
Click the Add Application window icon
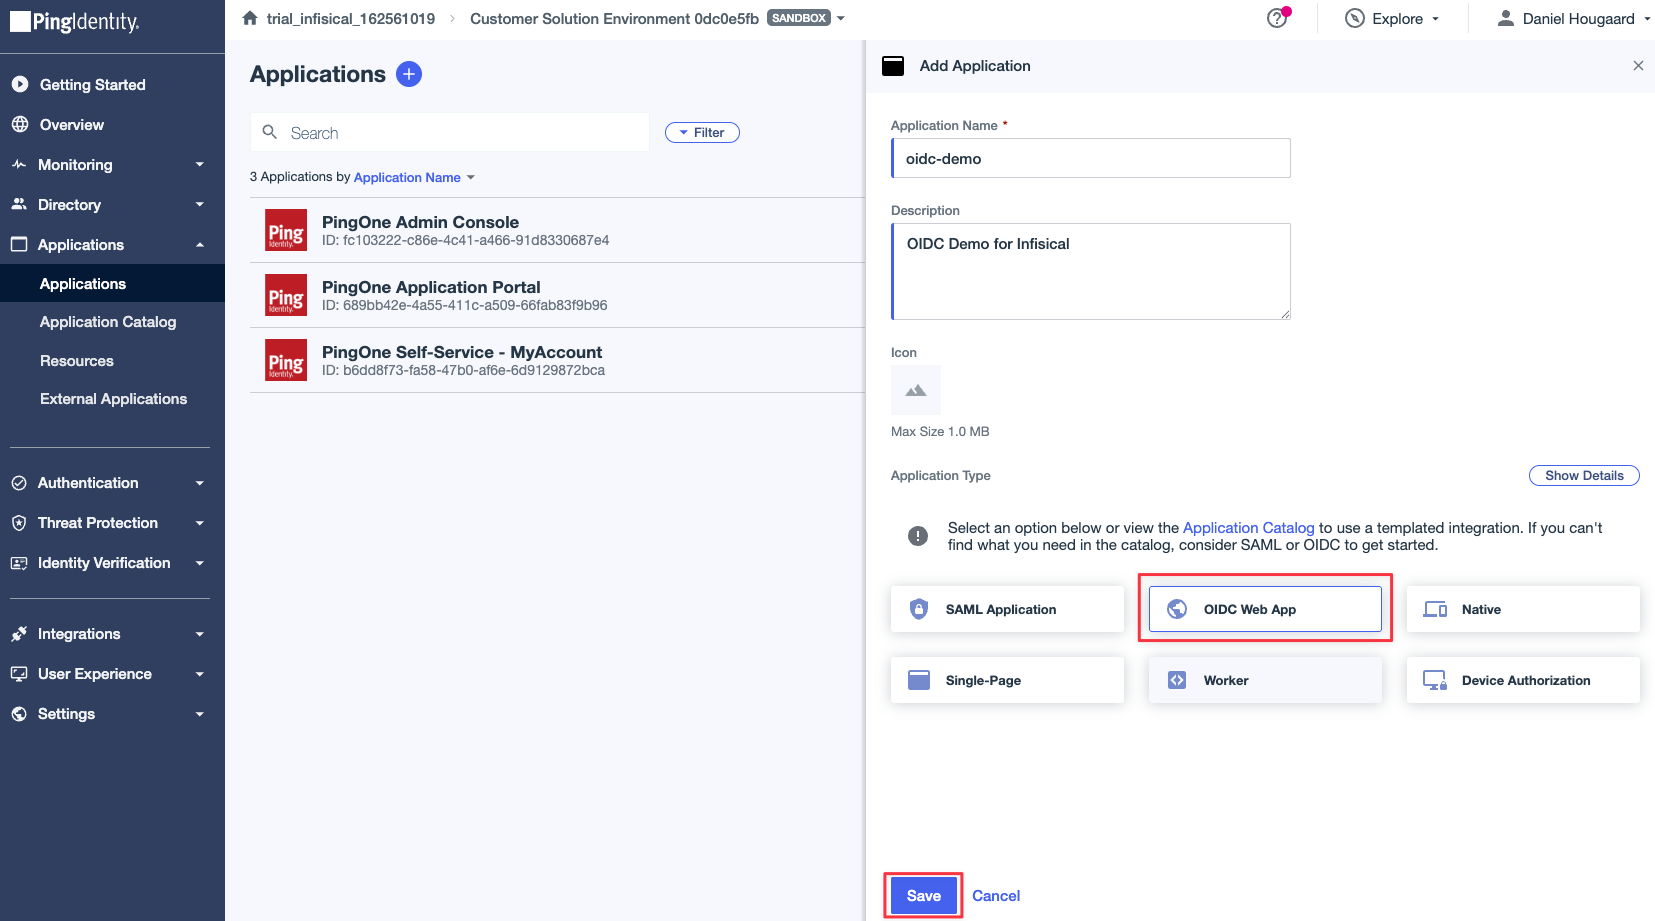pyautogui.click(x=893, y=66)
